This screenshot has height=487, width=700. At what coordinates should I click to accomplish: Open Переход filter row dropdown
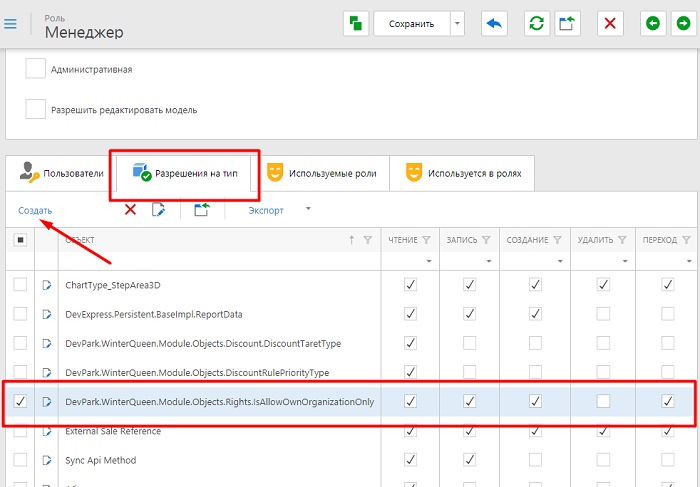(x=689, y=261)
